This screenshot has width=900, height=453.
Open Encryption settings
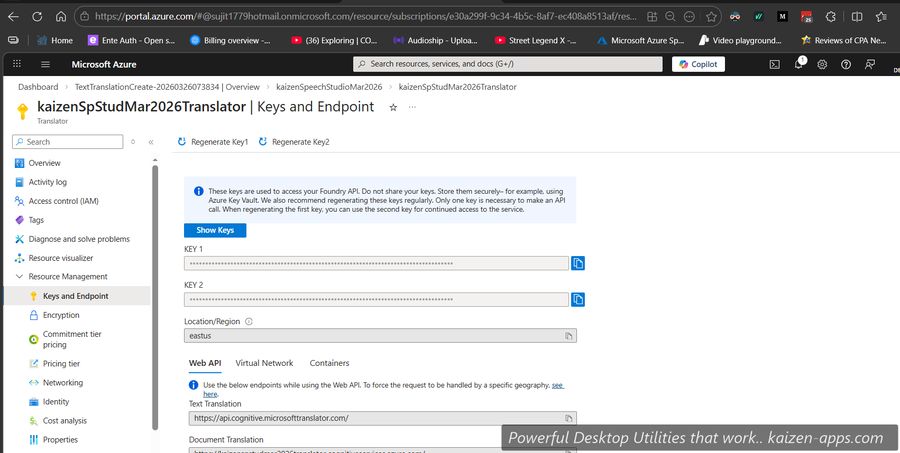(x=61, y=315)
